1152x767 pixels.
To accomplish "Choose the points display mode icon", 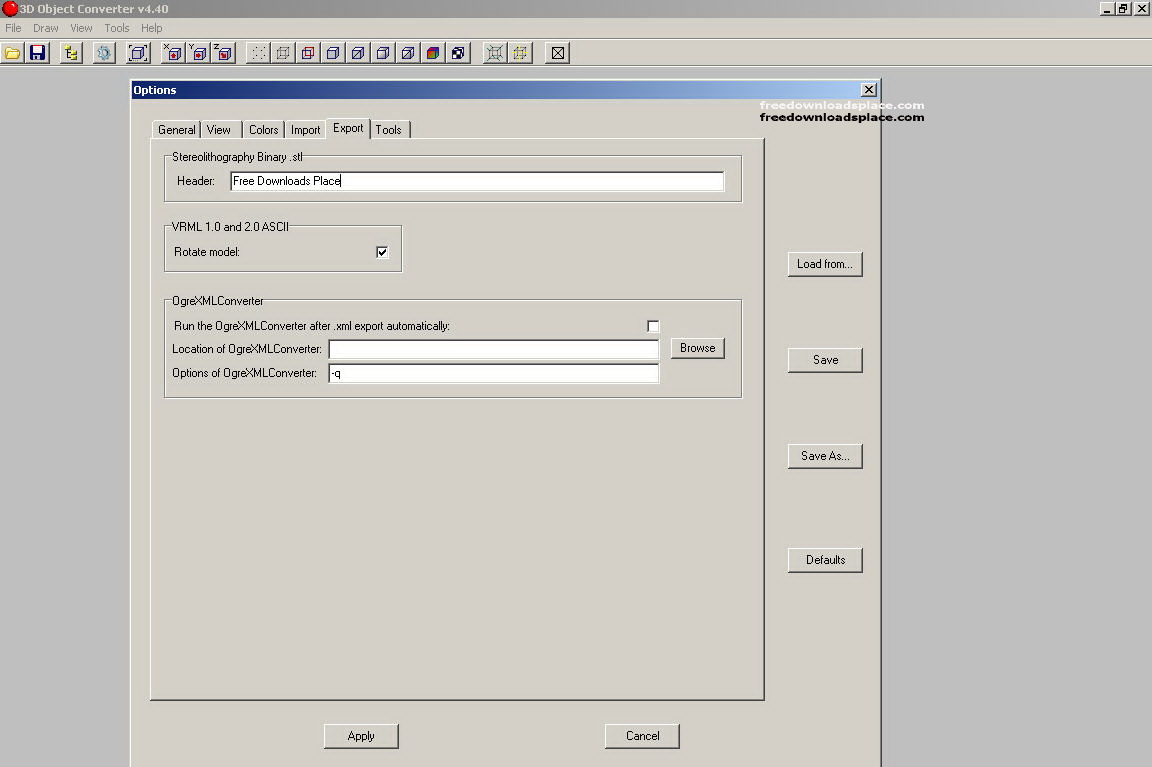I will 258,53.
